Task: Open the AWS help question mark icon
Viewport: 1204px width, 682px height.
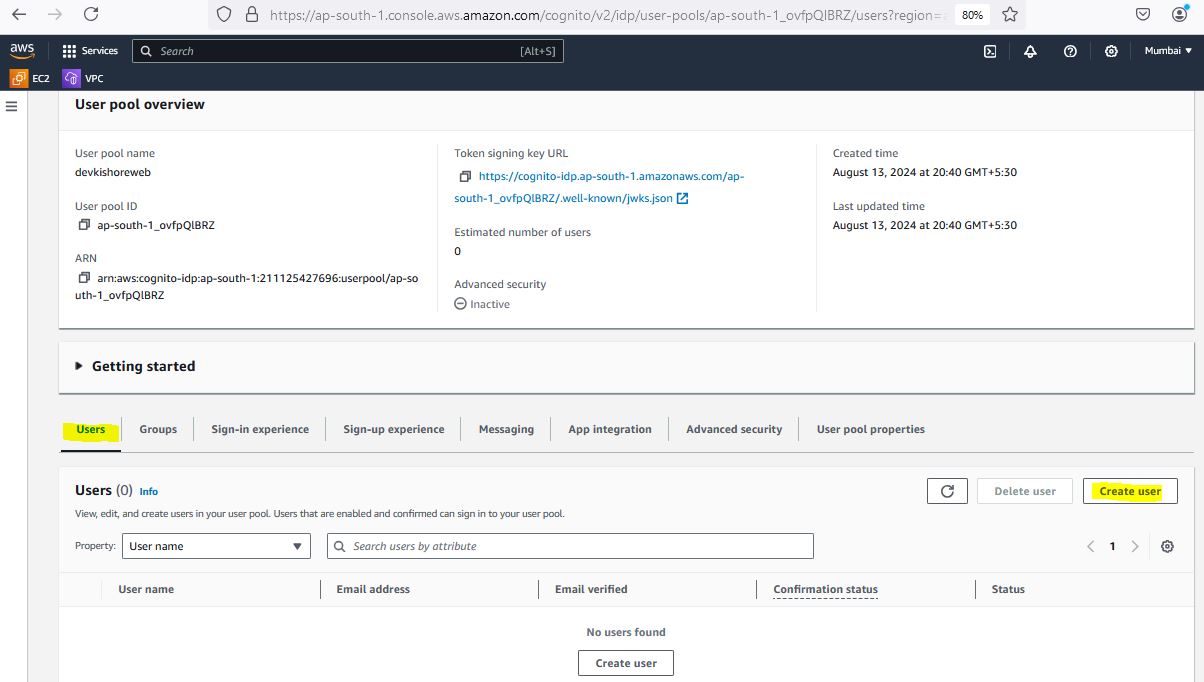Action: coord(1070,51)
